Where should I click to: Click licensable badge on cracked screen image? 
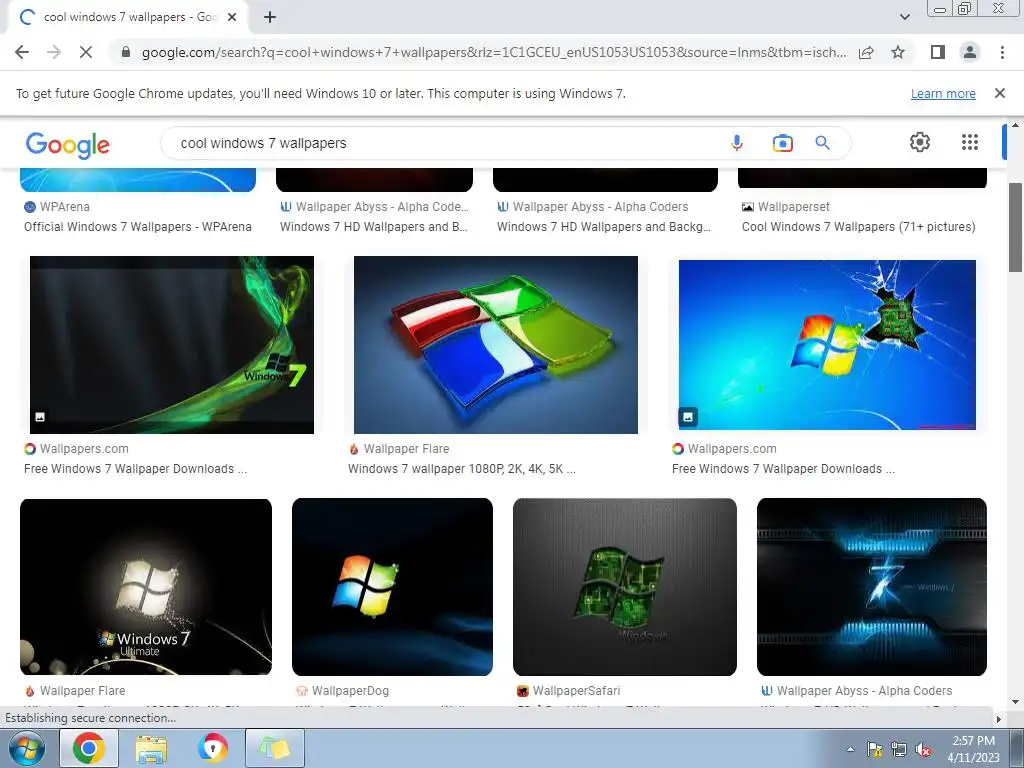click(x=688, y=417)
